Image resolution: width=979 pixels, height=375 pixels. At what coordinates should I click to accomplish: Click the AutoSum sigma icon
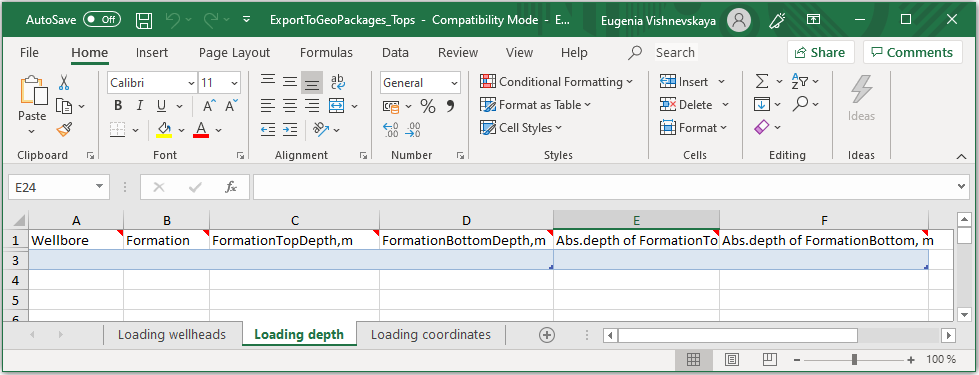coord(762,82)
